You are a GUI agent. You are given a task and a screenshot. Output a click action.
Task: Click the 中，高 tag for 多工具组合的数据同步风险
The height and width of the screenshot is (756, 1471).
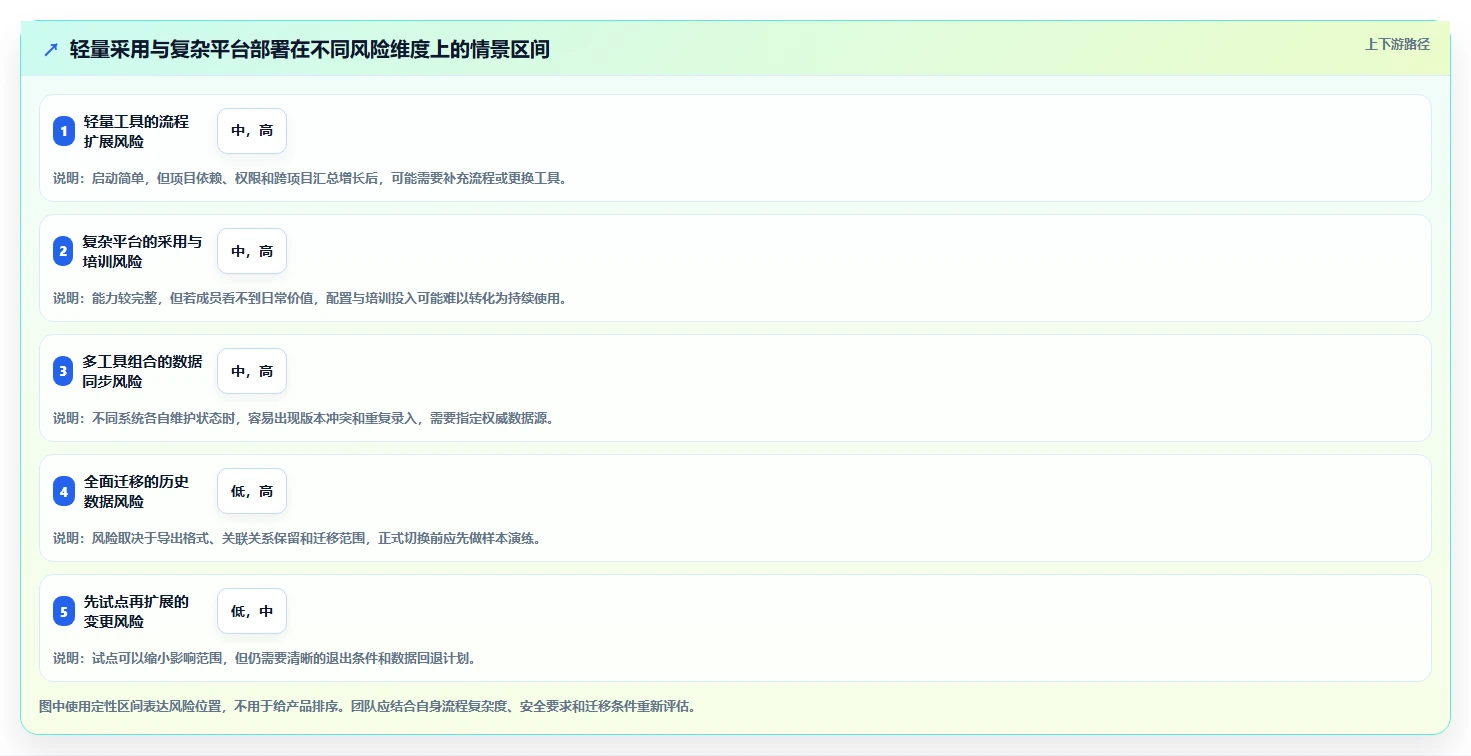[x=252, y=371]
